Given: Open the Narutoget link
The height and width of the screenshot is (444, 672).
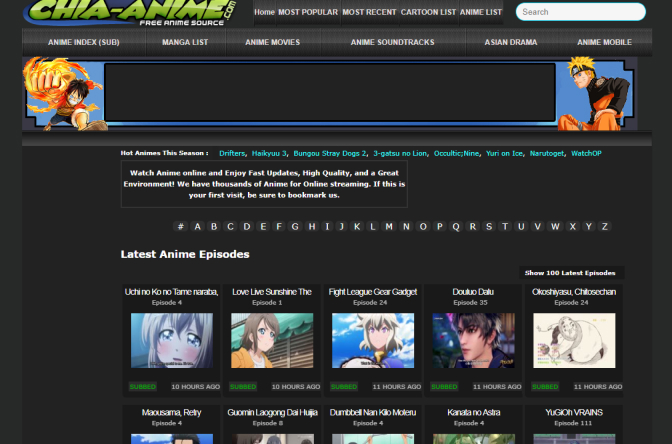Looking at the screenshot, I should (x=547, y=153).
